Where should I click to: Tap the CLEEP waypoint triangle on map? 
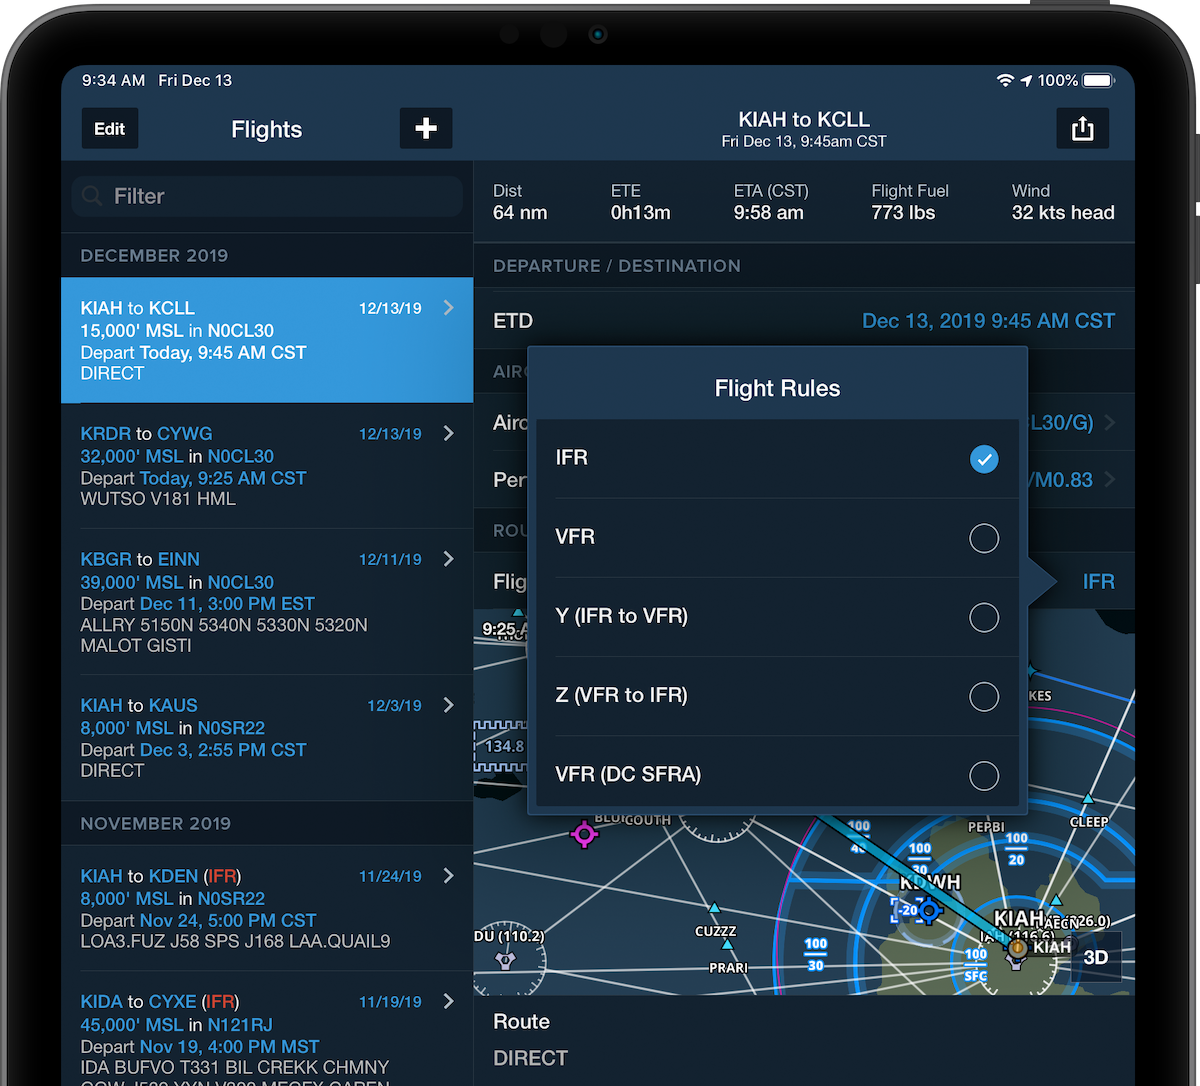click(1088, 799)
